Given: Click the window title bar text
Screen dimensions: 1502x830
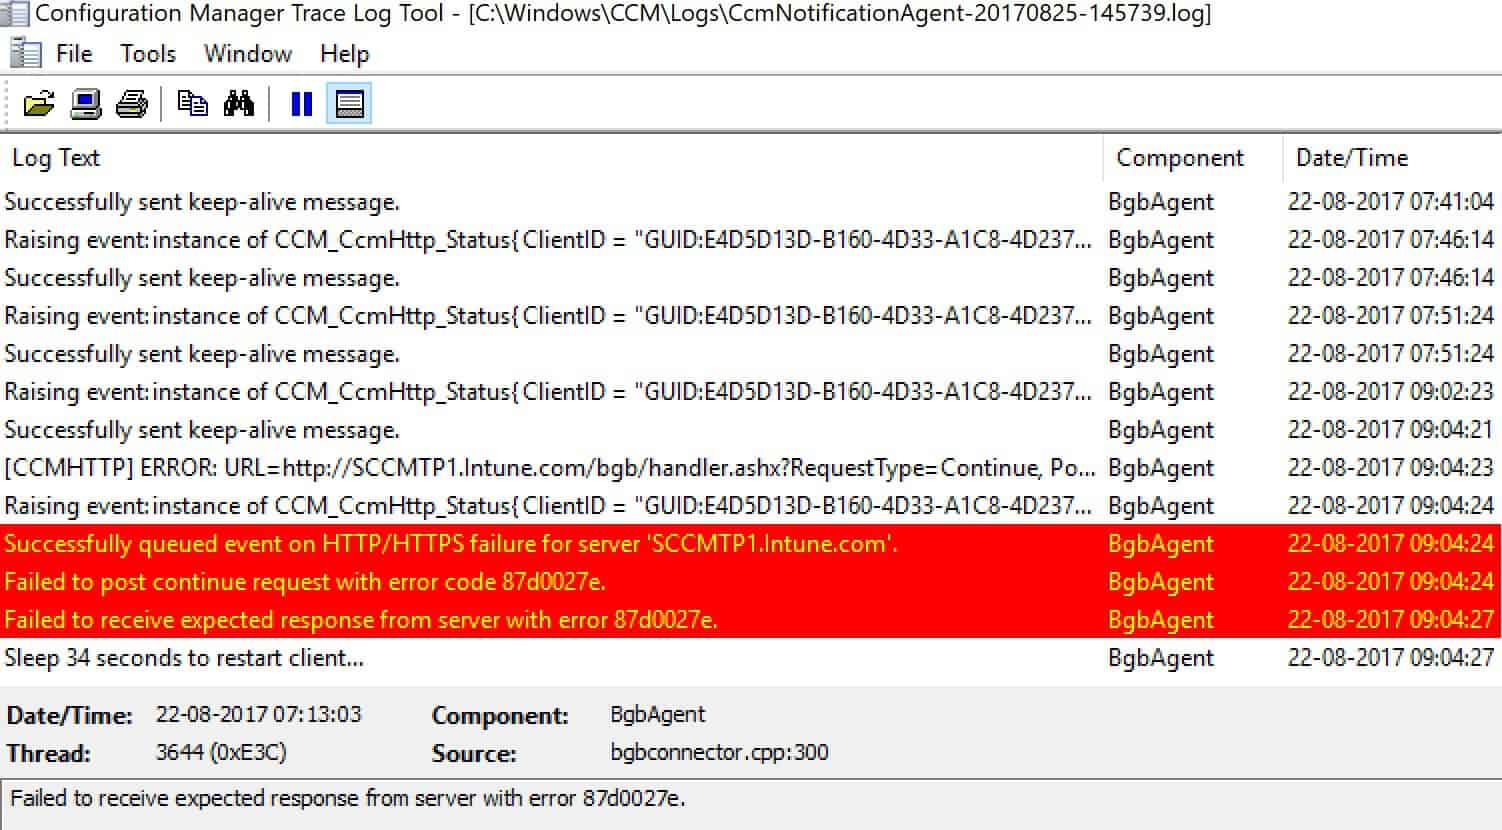Looking at the screenshot, I should pyautogui.click(x=624, y=14).
